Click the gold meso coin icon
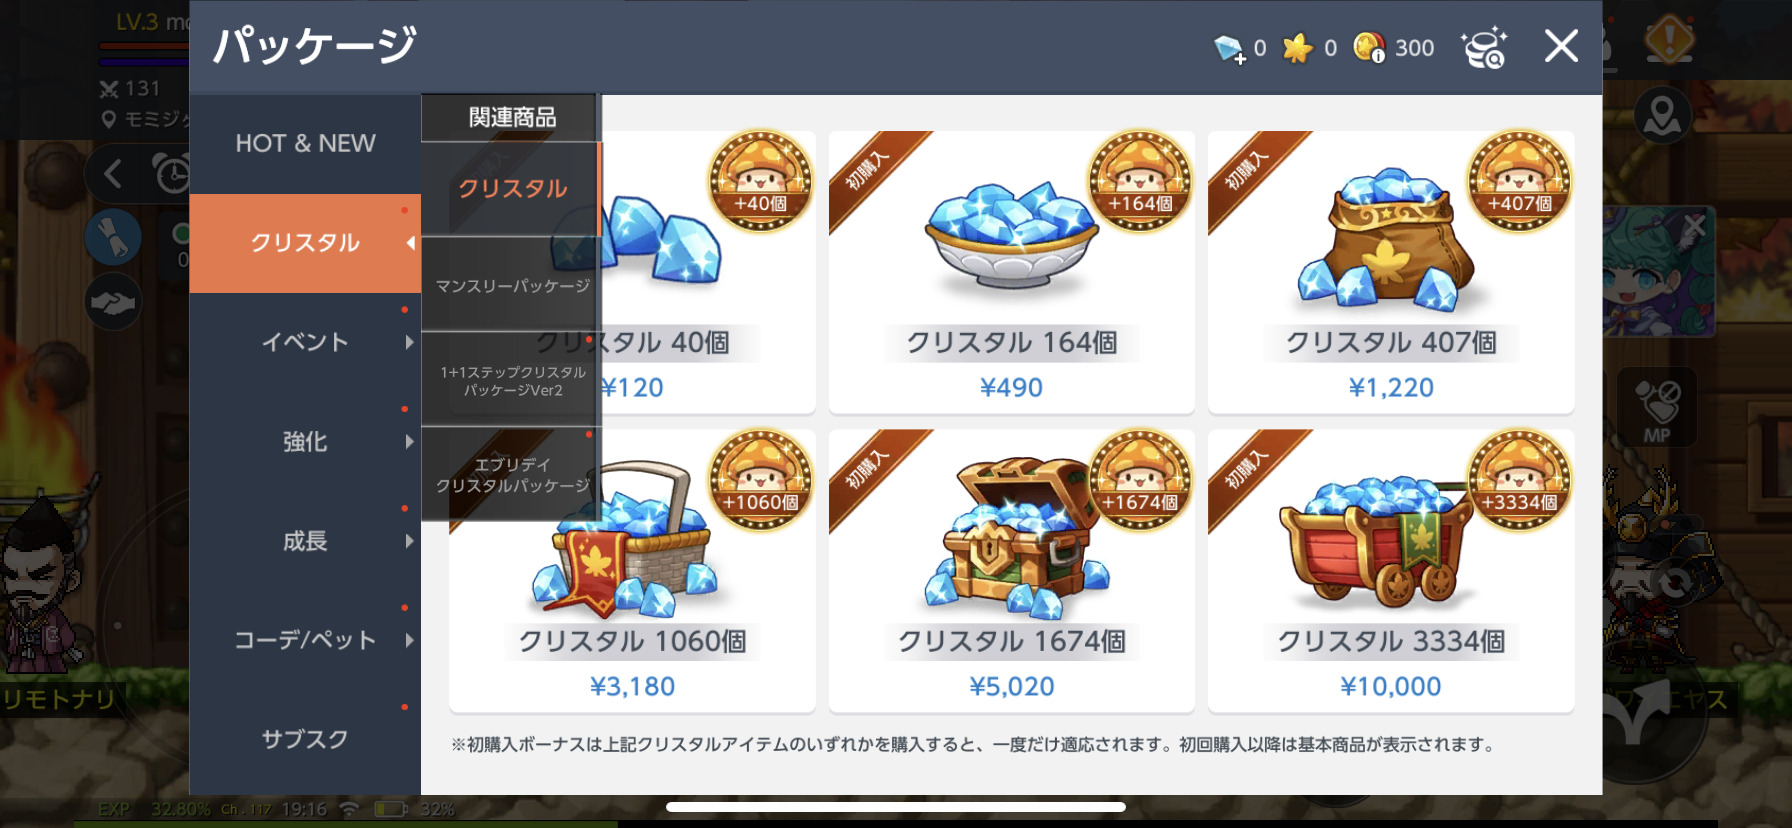 1369,47
